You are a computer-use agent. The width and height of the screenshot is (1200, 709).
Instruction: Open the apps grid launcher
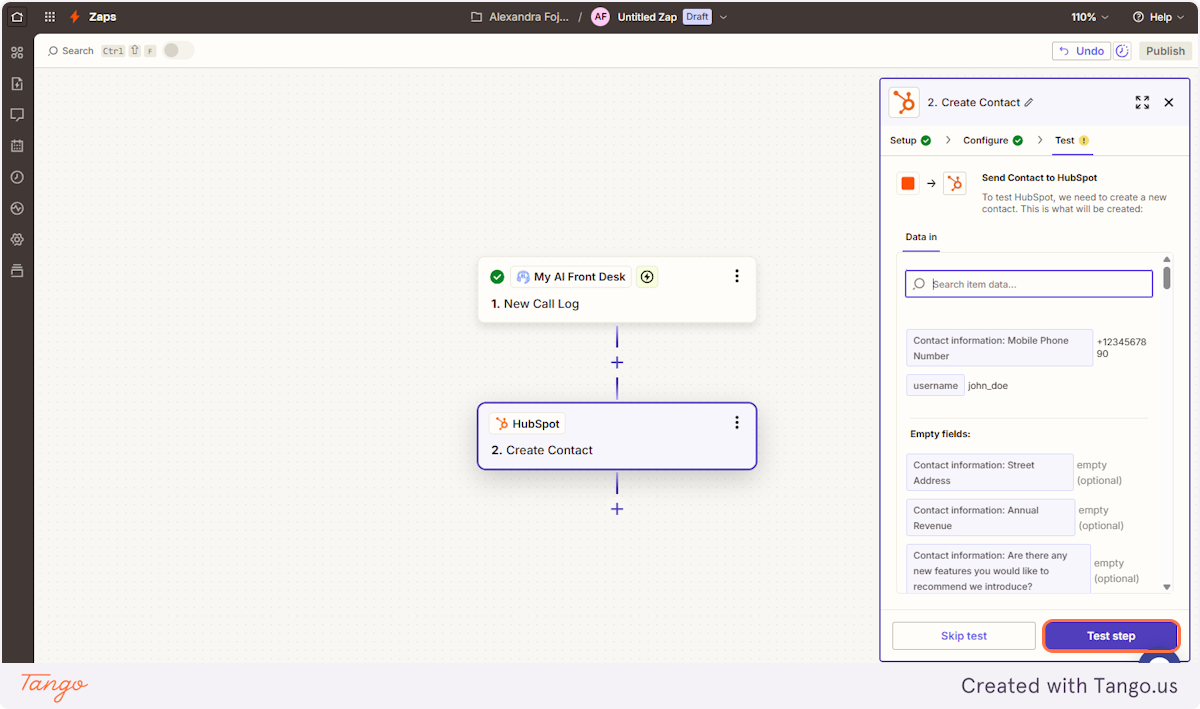tap(50, 17)
